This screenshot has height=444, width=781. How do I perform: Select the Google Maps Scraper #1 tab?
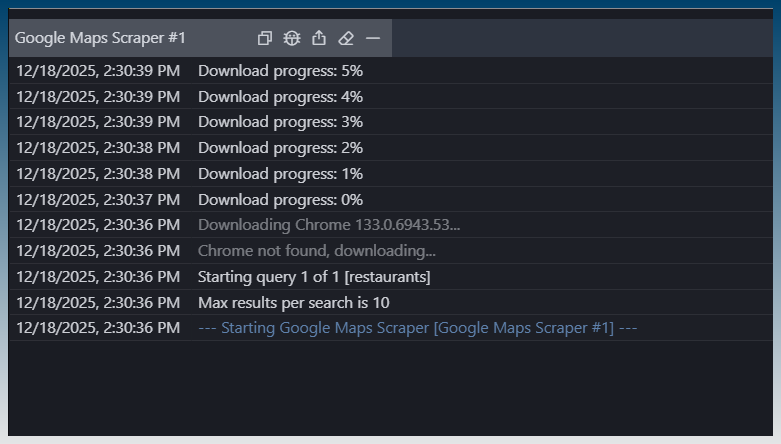pos(101,38)
